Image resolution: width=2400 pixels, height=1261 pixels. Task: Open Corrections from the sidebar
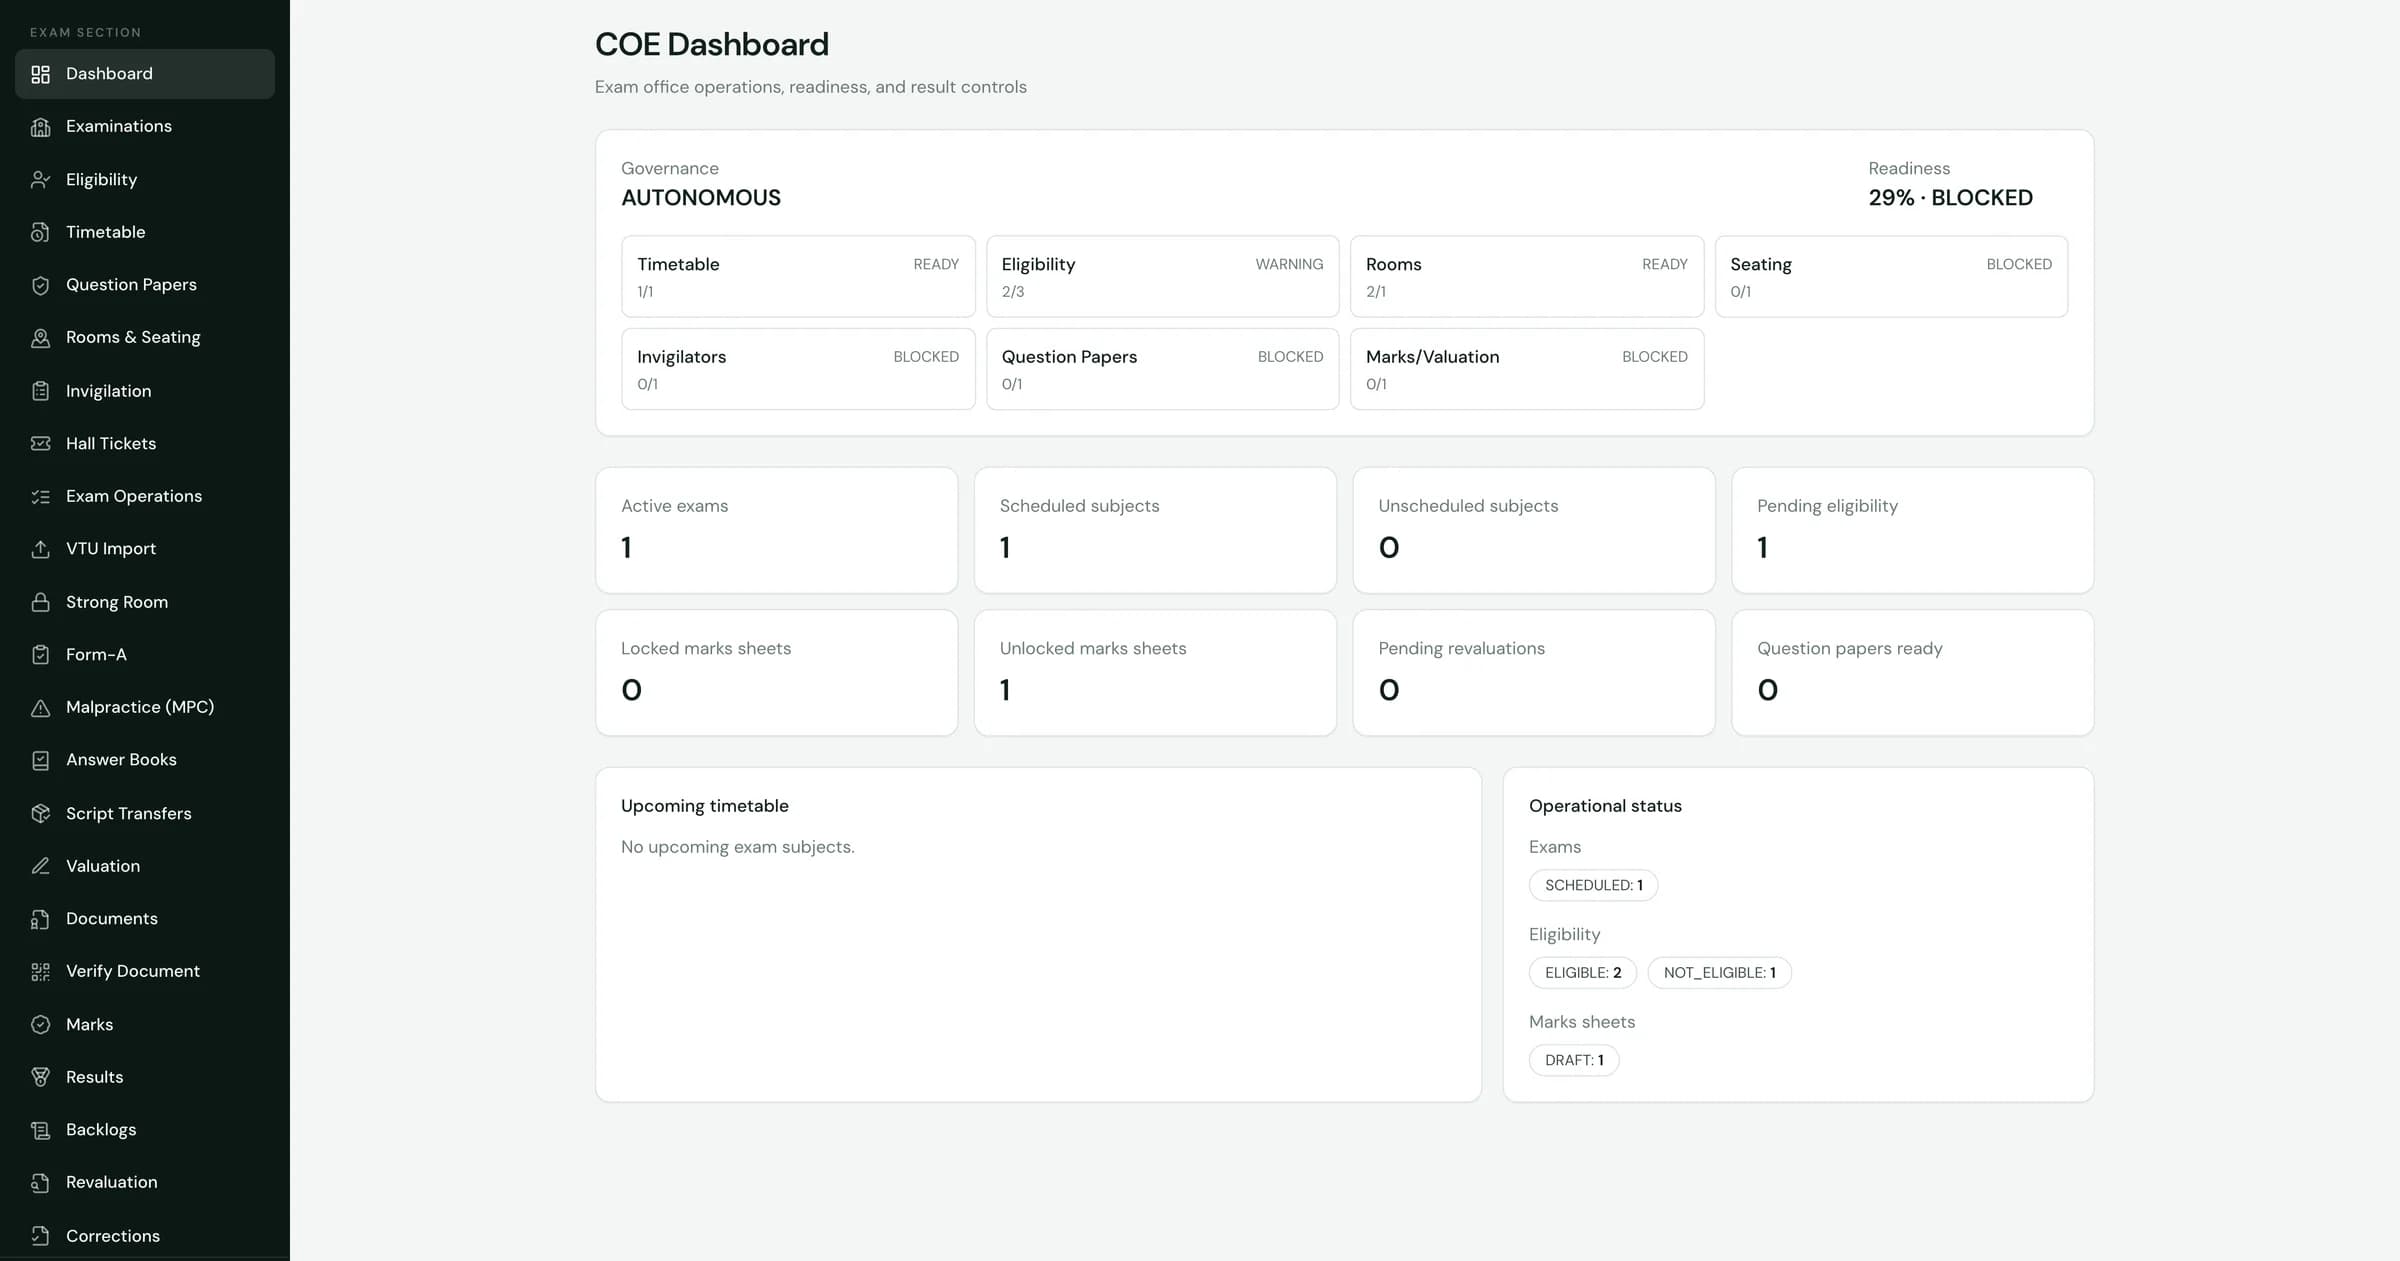pyautogui.click(x=145, y=1236)
